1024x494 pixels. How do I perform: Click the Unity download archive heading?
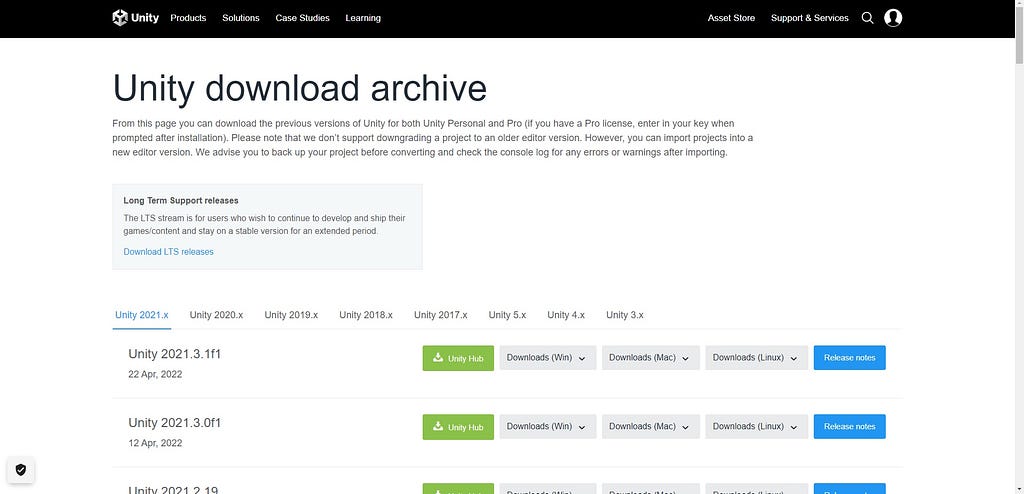300,88
